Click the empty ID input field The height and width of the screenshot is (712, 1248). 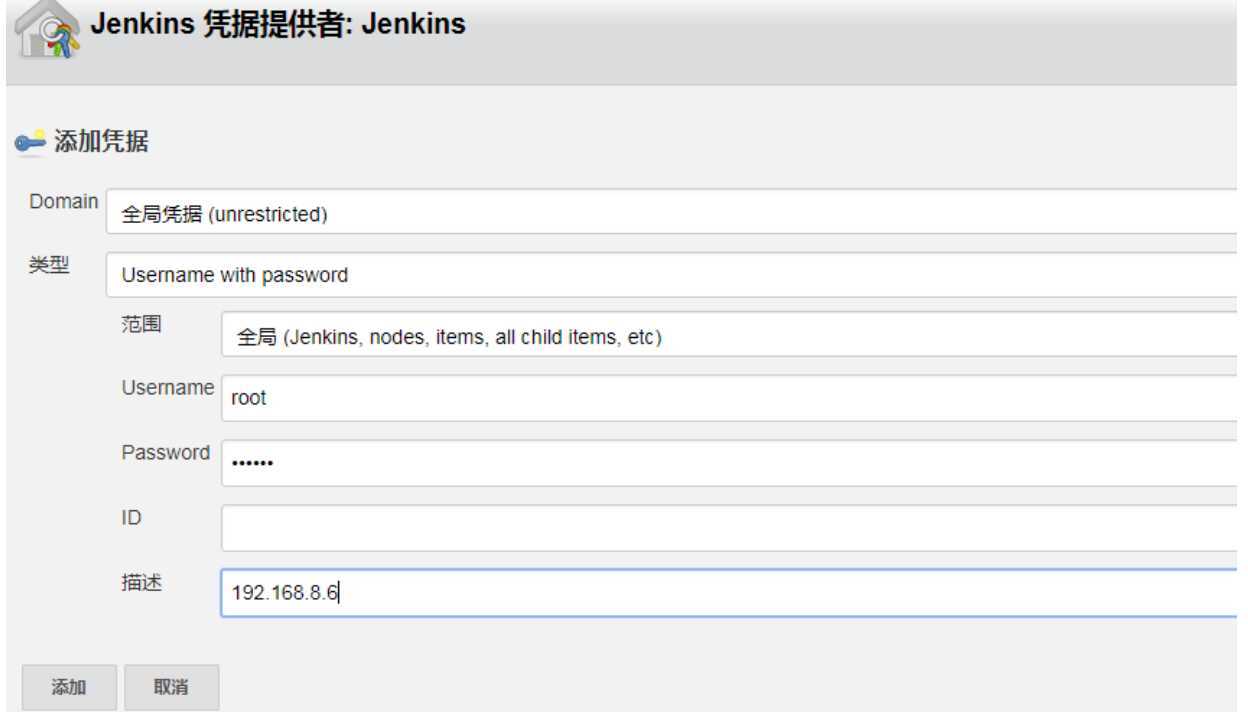(729, 528)
